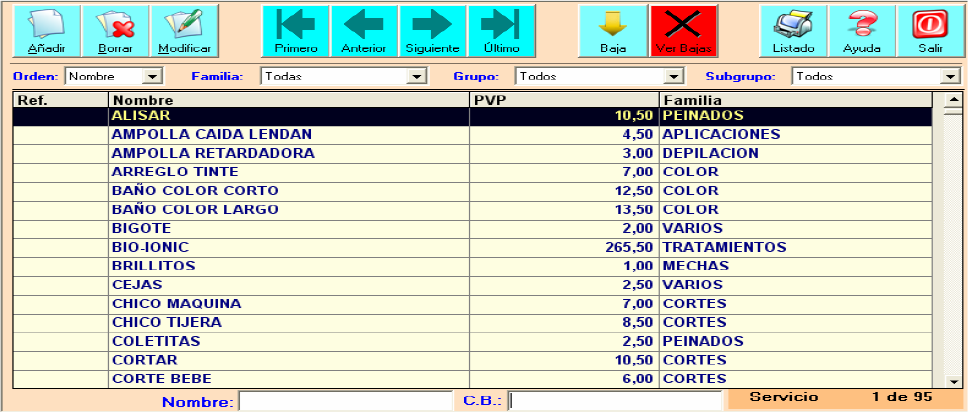Click the MECHAS family cell
The width and height of the screenshot is (968, 415).
[x=796, y=266]
